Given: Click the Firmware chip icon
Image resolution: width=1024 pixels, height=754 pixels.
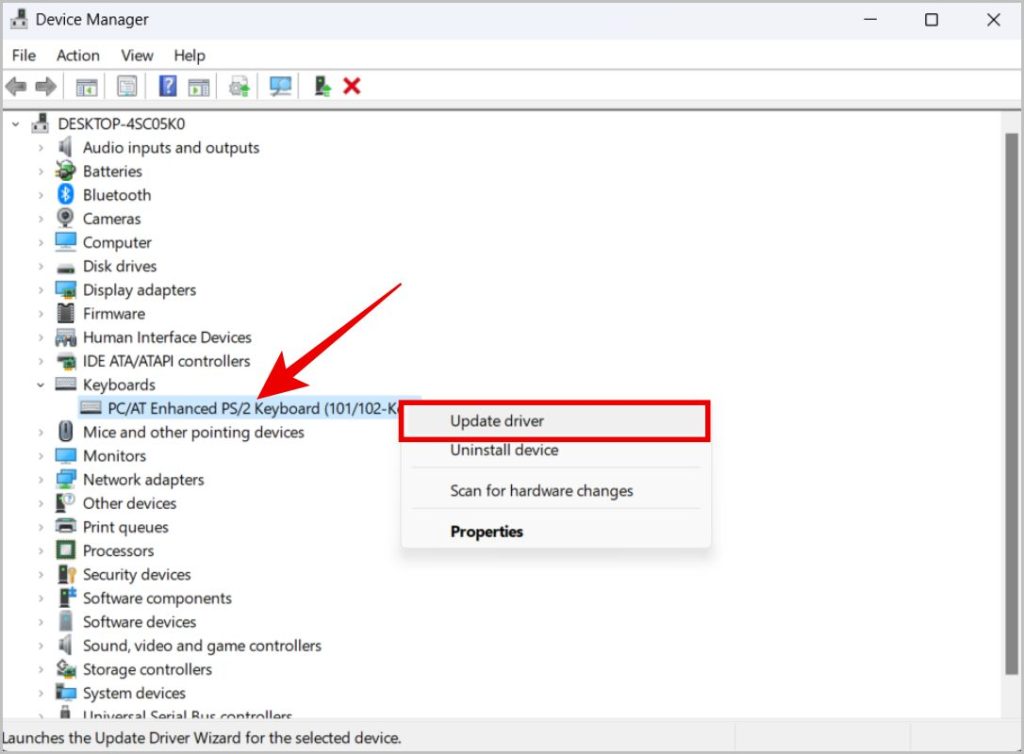Looking at the screenshot, I should point(65,313).
